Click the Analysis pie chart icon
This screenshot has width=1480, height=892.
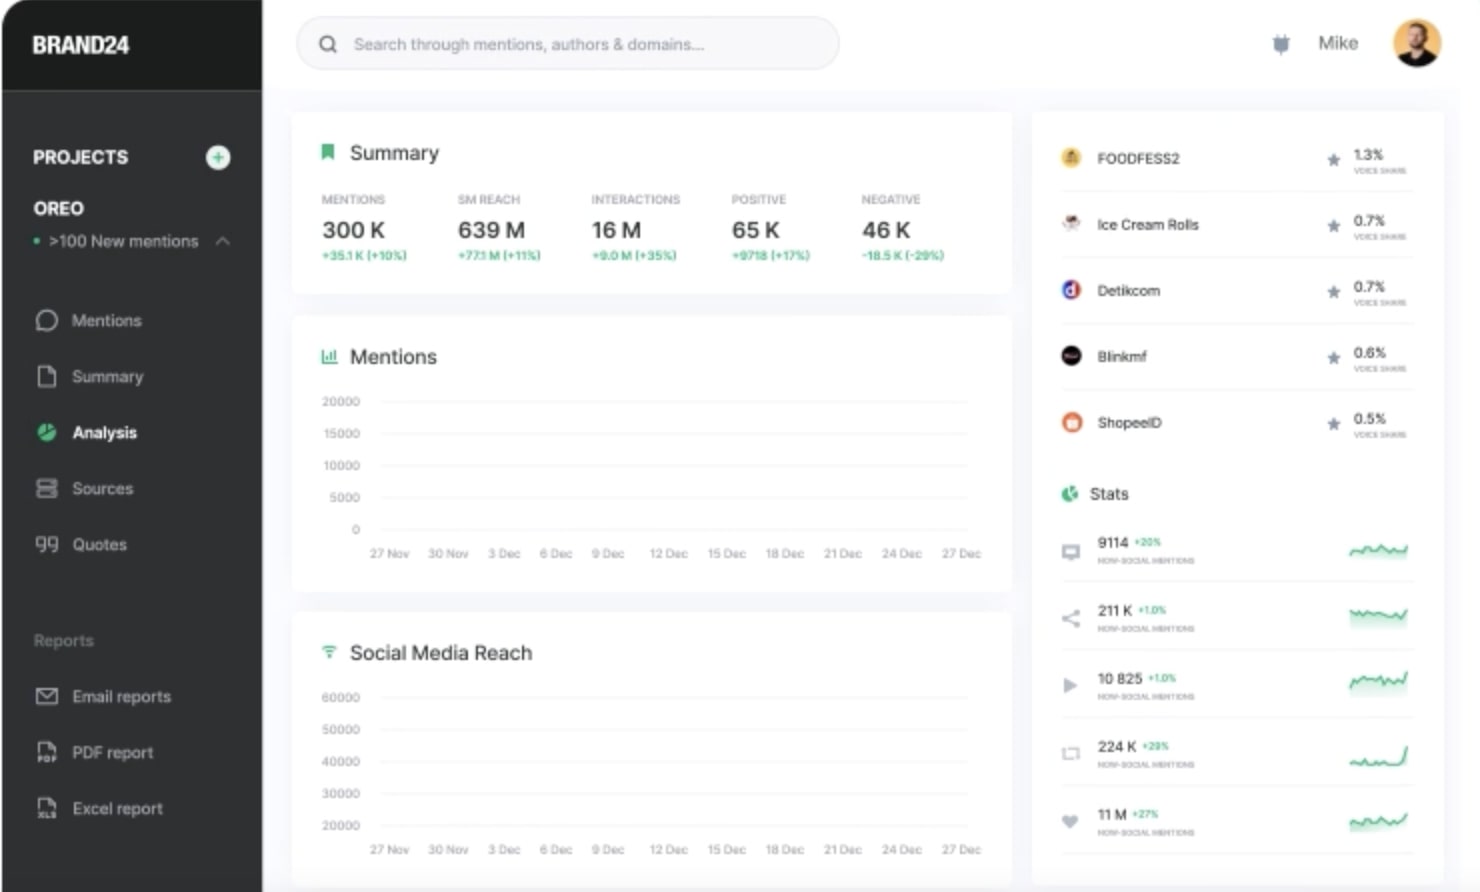tap(46, 432)
